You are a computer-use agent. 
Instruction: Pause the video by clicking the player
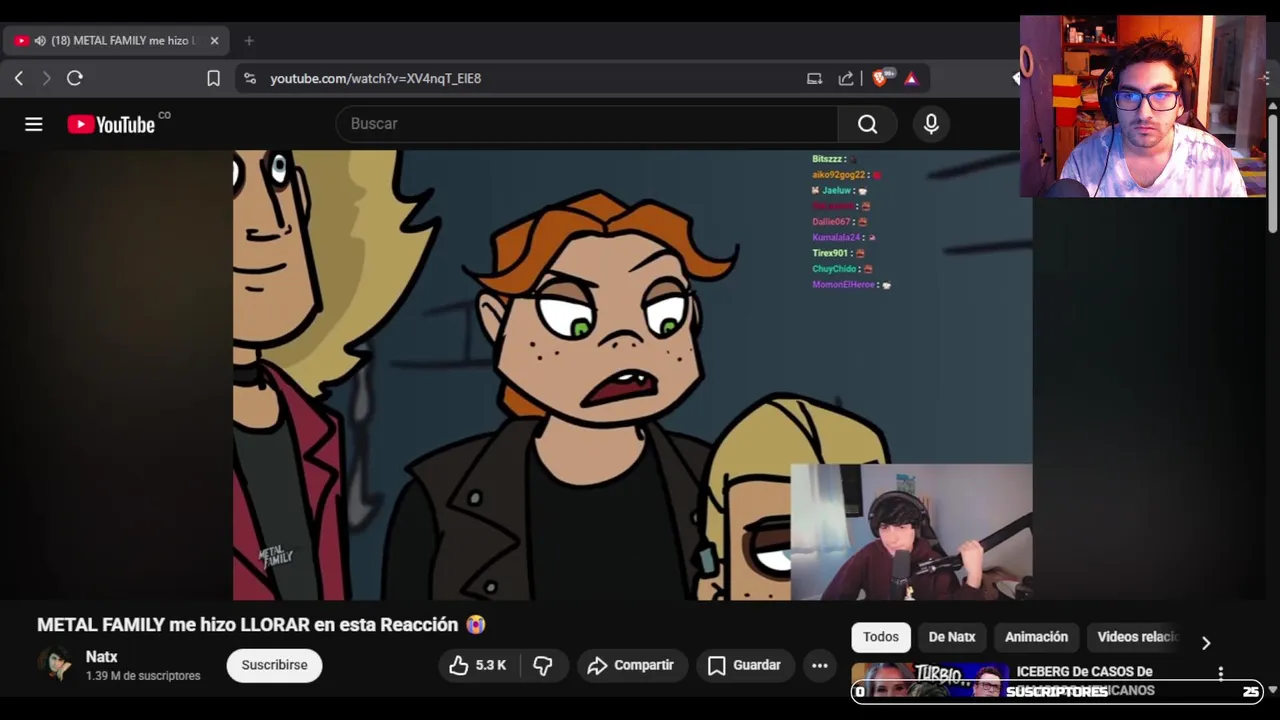(x=633, y=375)
